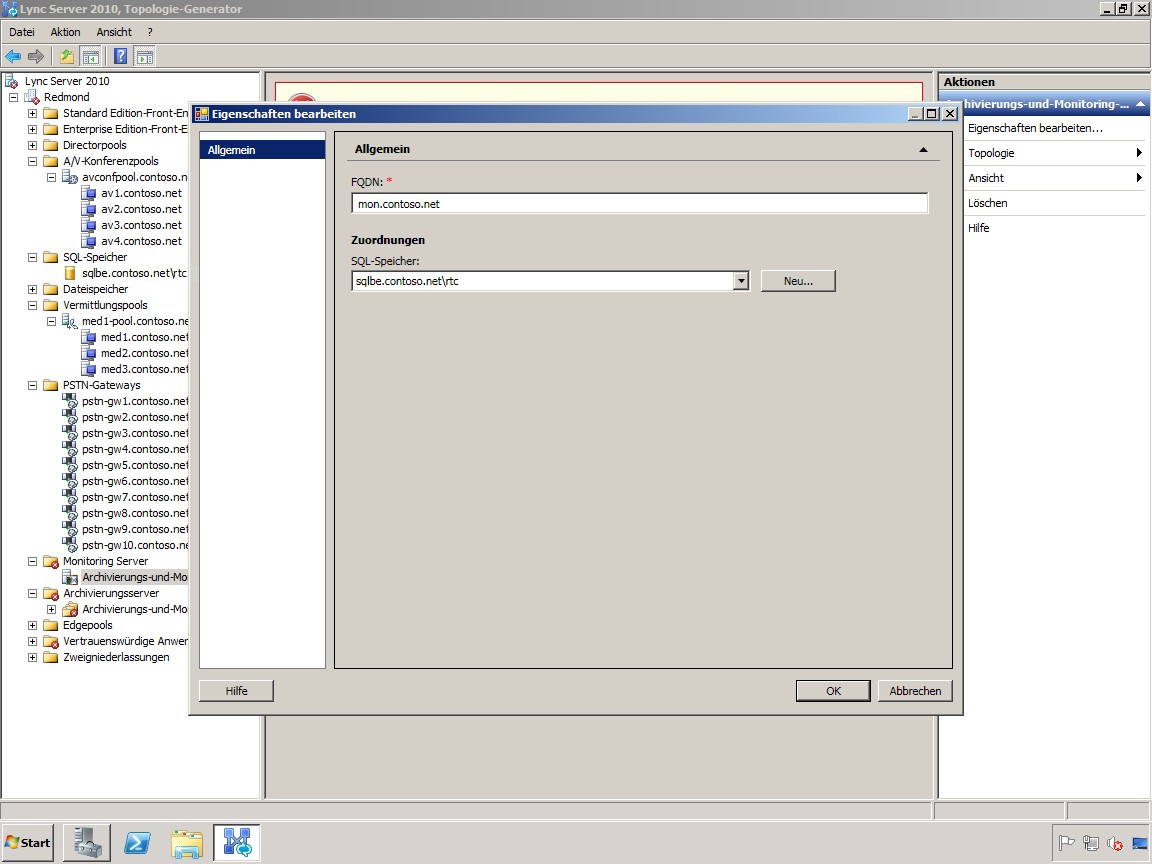Screen dimensions: 1152x864
Task: Open the Datei menu
Action: 22,32
